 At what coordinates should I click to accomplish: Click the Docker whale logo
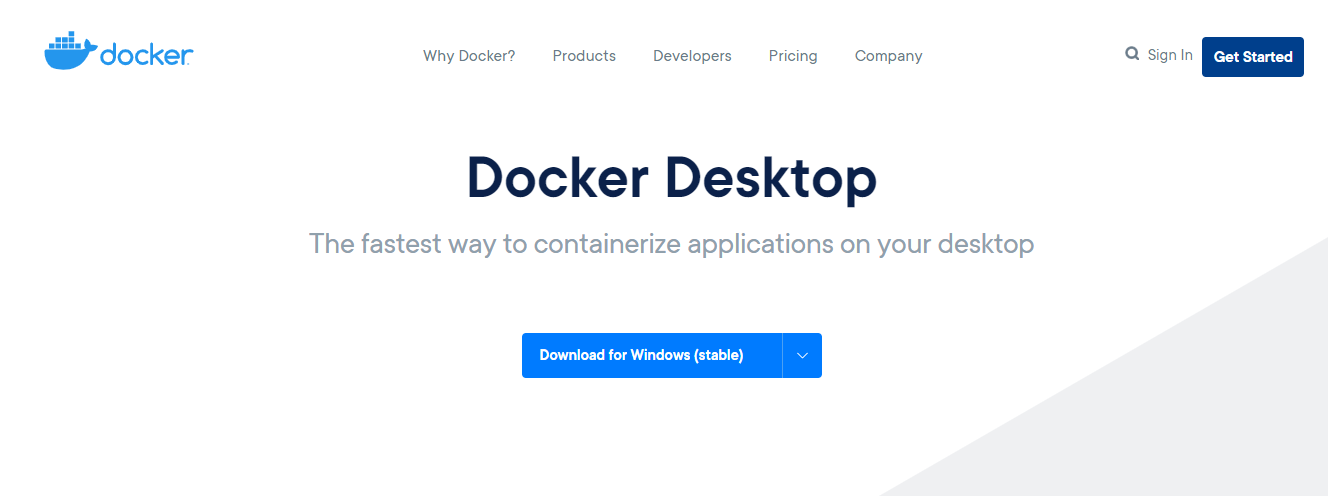pos(118,52)
